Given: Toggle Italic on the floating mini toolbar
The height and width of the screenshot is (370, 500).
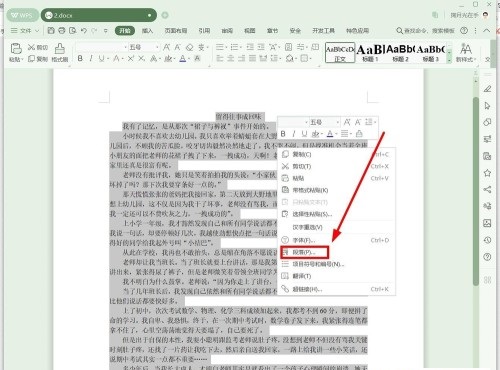Looking at the screenshot, I should click(293, 134).
